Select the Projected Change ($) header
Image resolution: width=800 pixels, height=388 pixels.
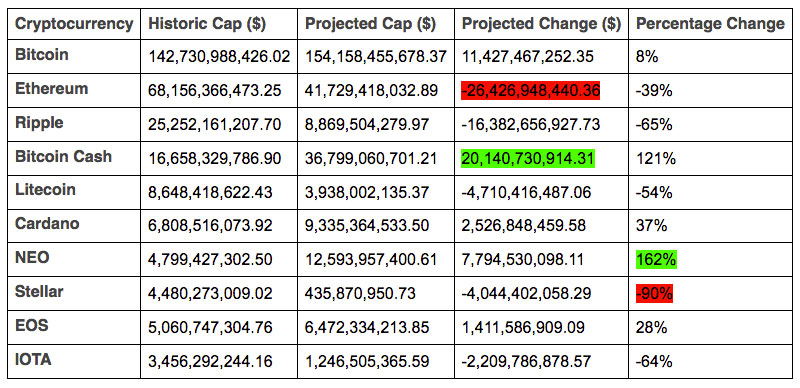click(541, 23)
